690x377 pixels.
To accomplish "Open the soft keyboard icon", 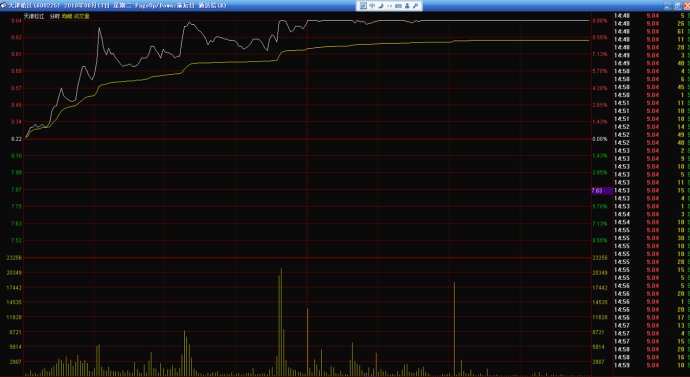I will tap(398, 6).
